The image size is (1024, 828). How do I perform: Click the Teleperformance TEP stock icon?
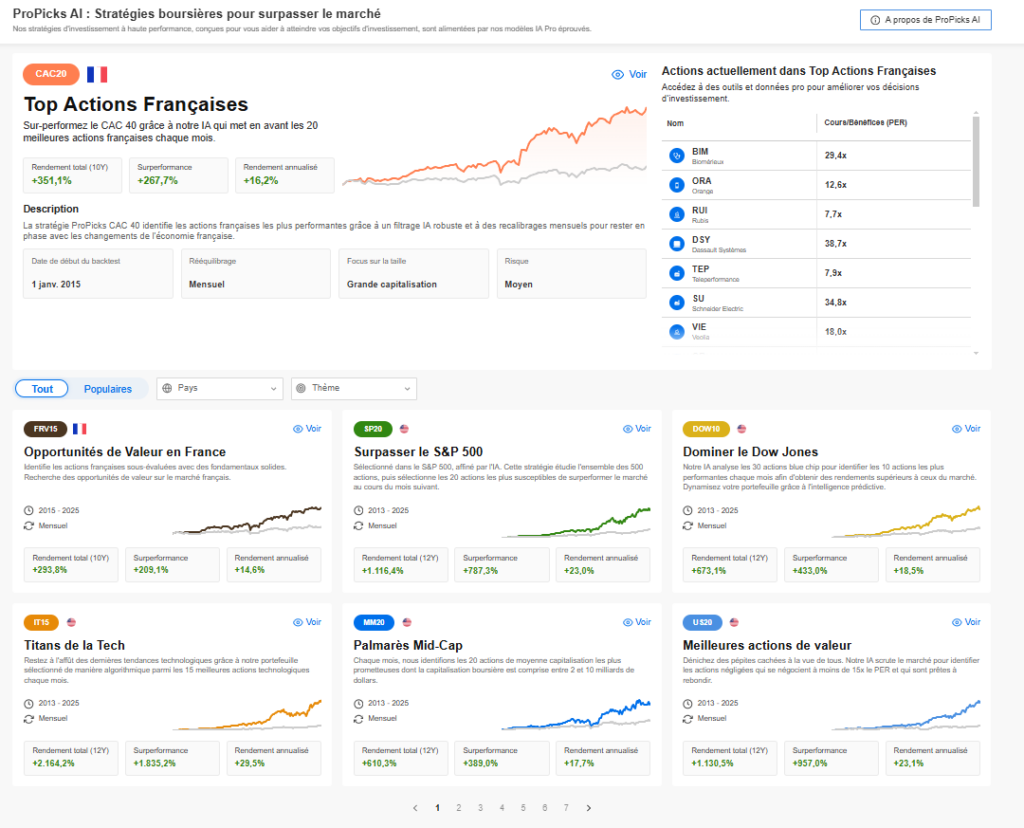coord(676,273)
